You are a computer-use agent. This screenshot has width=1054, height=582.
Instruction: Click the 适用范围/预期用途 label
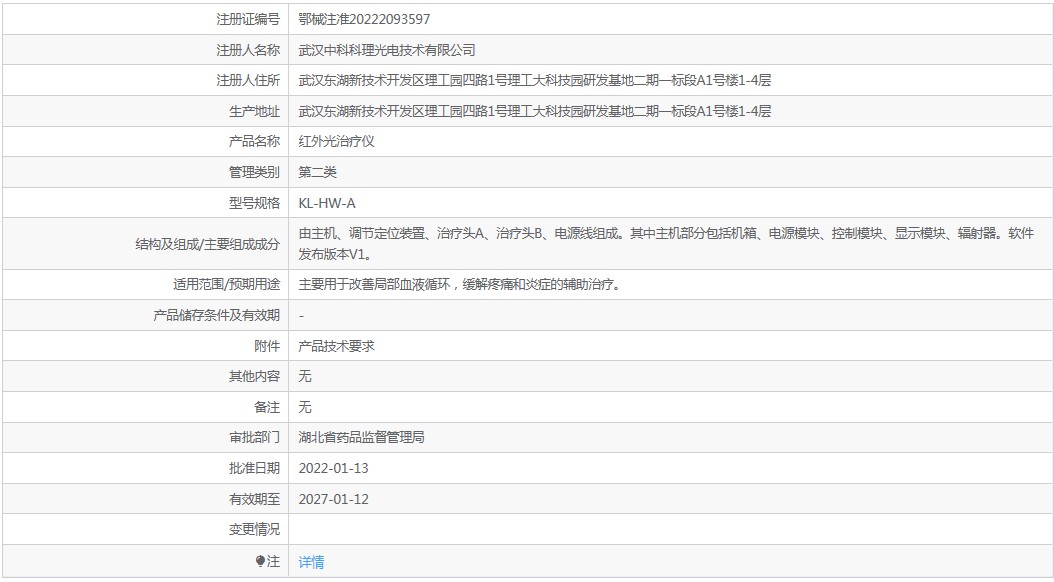click(x=226, y=284)
